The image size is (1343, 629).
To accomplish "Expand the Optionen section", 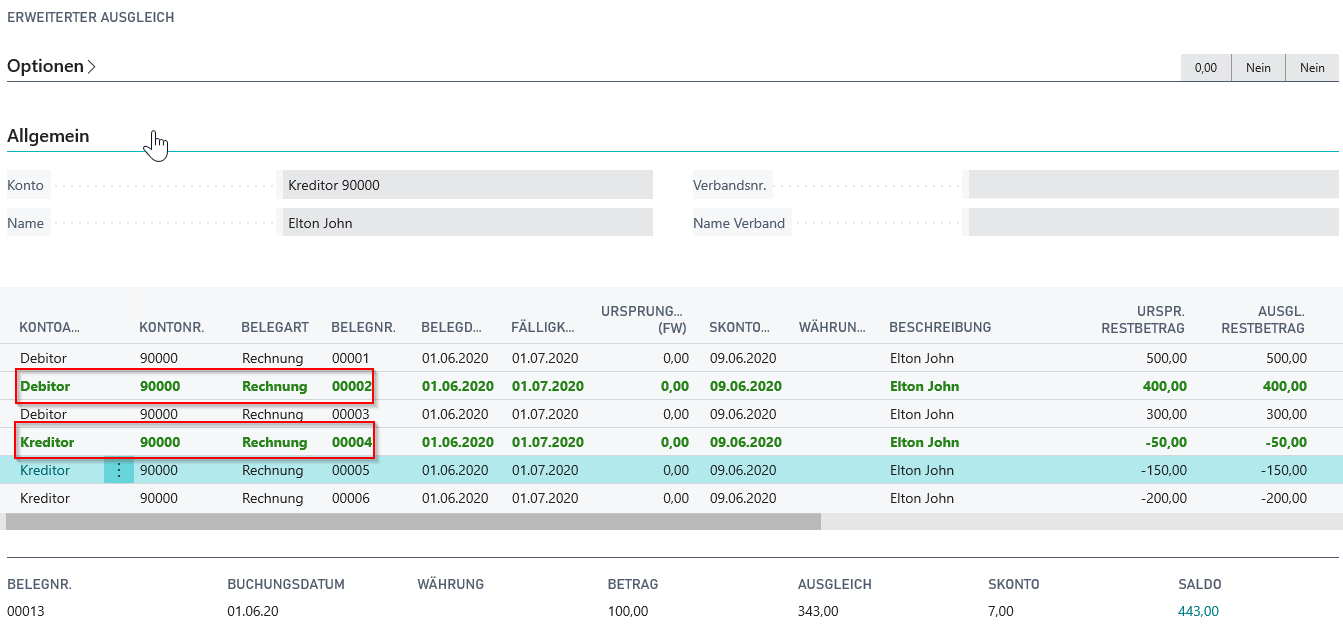I will click(x=52, y=67).
